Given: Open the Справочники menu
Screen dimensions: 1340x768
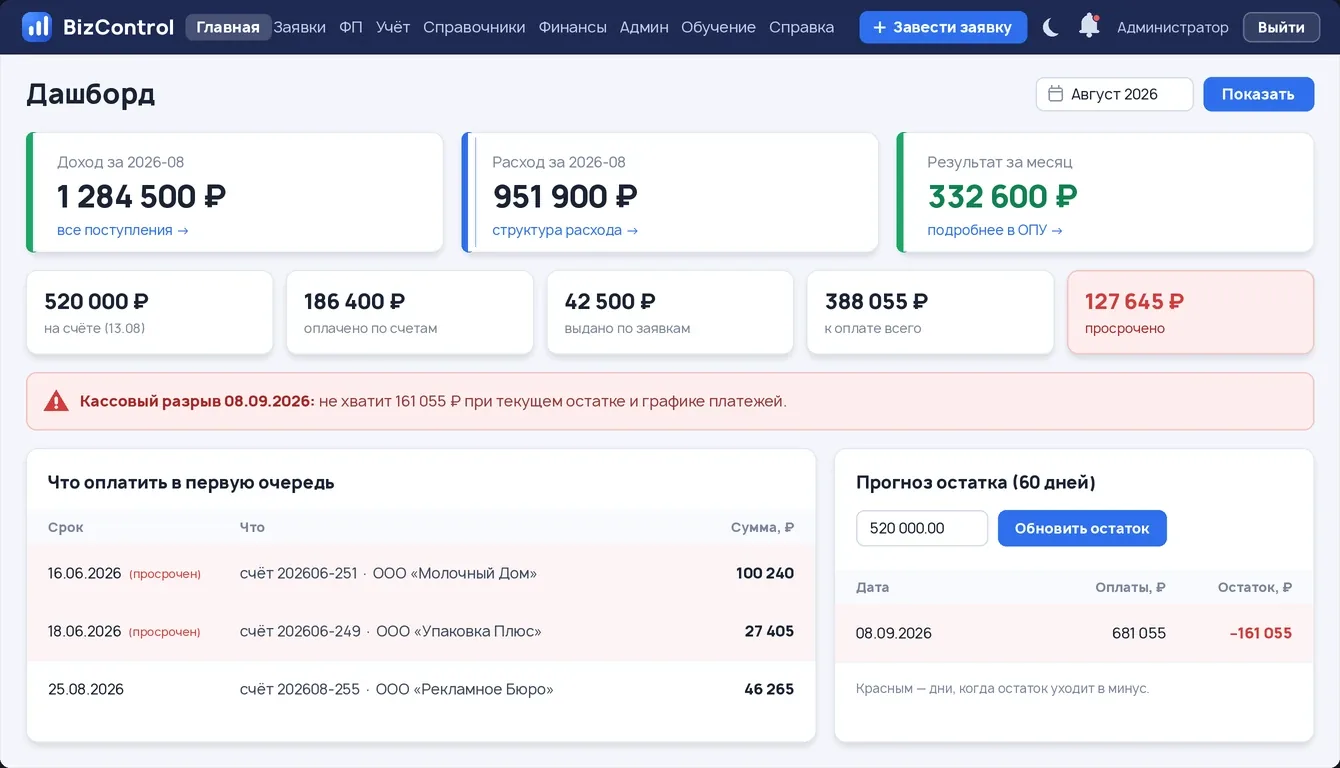Looking at the screenshot, I should [x=474, y=27].
